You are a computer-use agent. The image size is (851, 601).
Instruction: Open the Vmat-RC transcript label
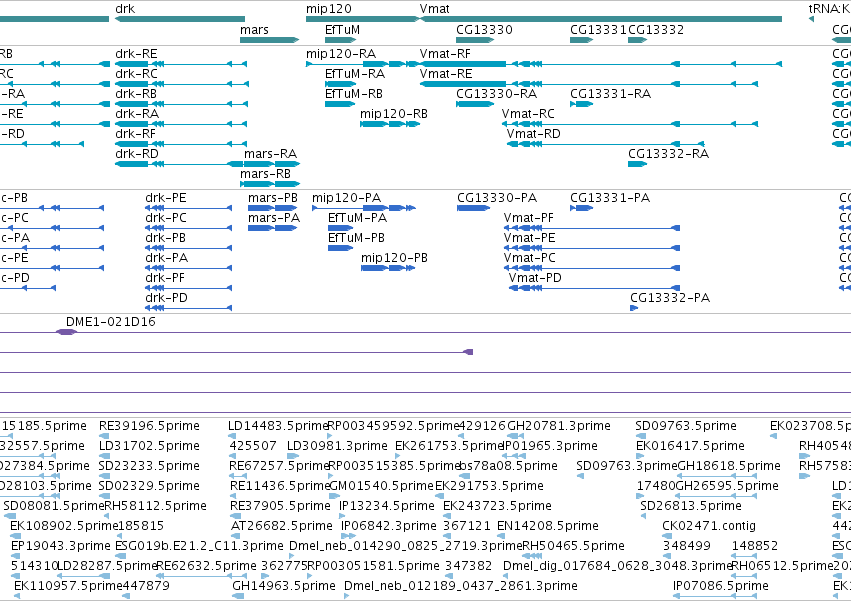coord(528,113)
